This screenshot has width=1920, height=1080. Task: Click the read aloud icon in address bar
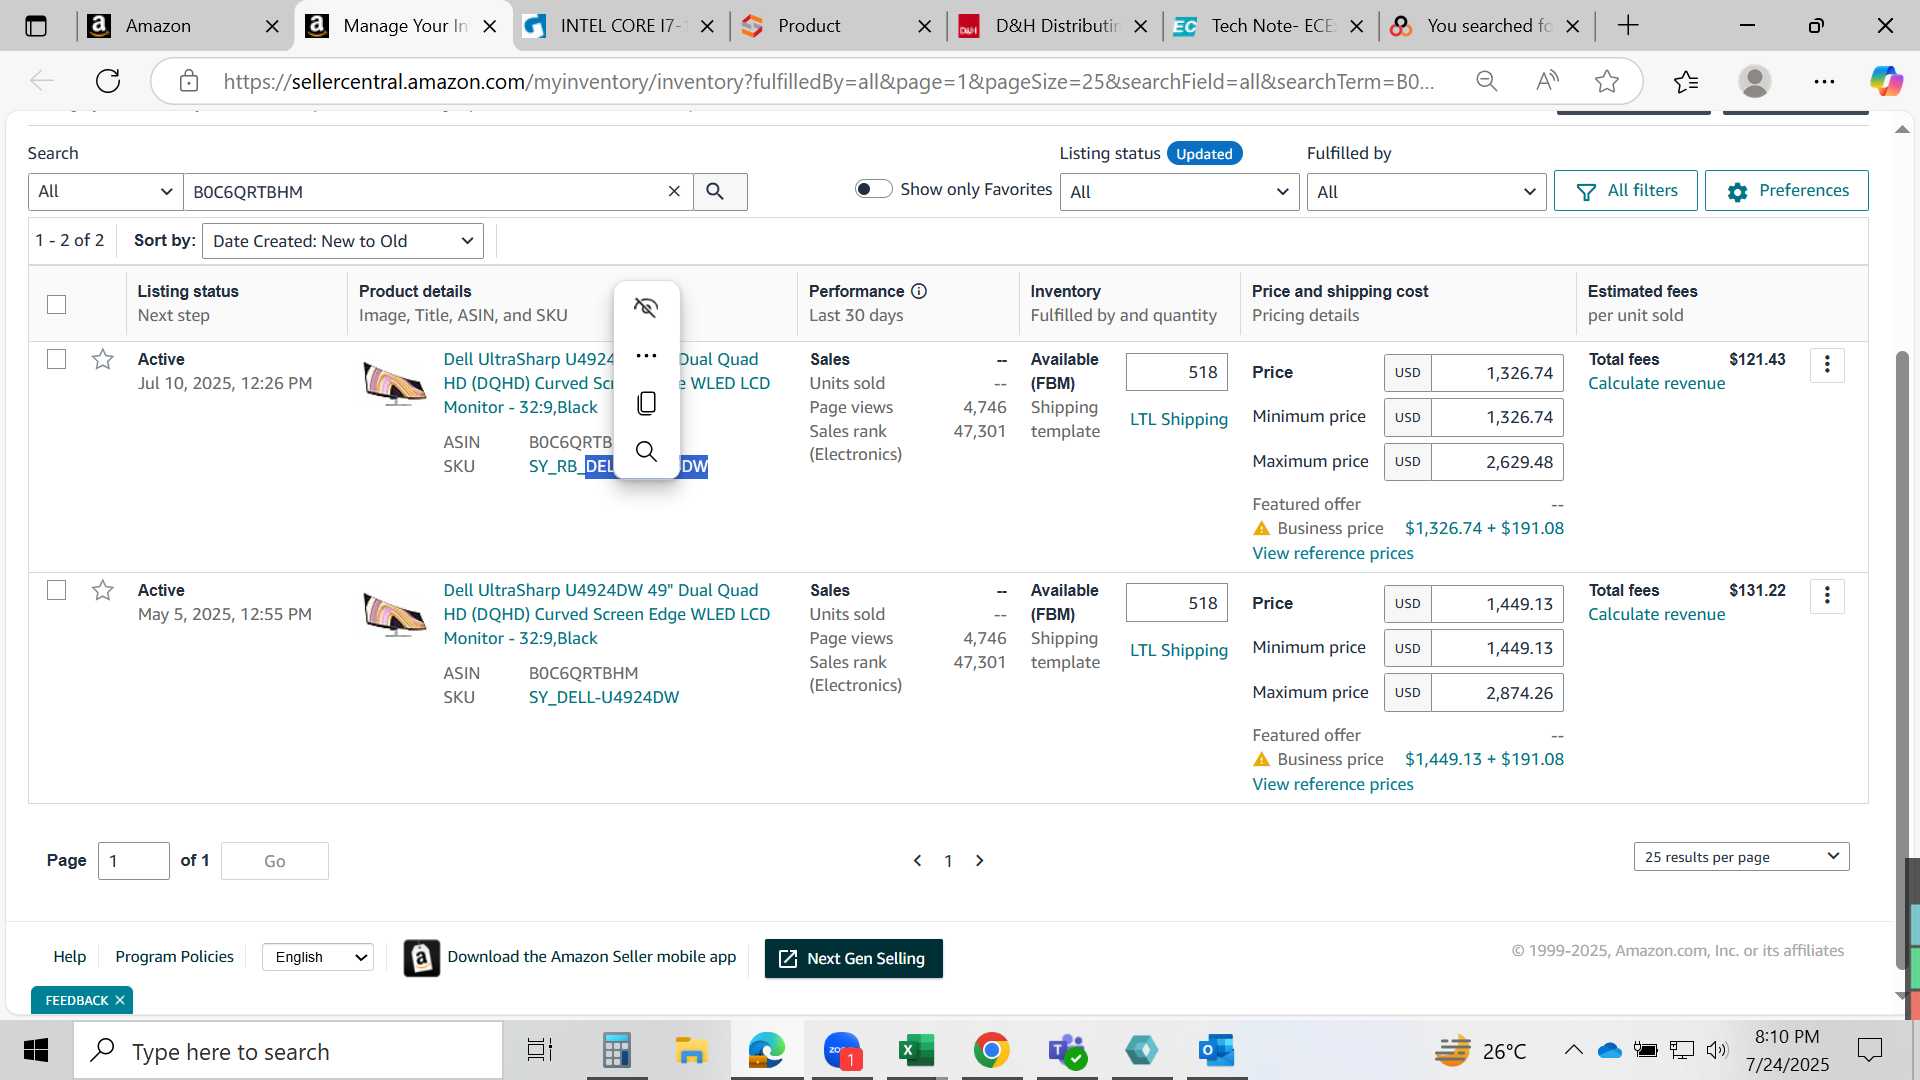pyautogui.click(x=1547, y=81)
